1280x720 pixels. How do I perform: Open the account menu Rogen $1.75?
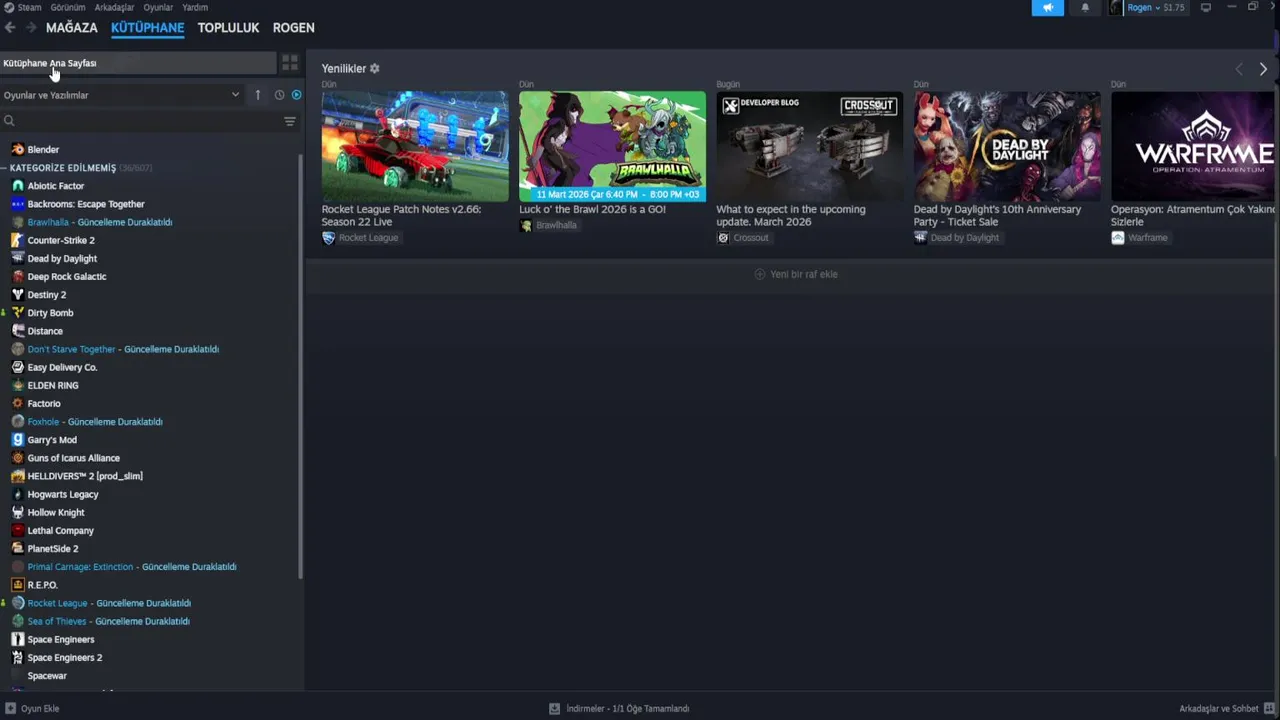(1148, 8)
